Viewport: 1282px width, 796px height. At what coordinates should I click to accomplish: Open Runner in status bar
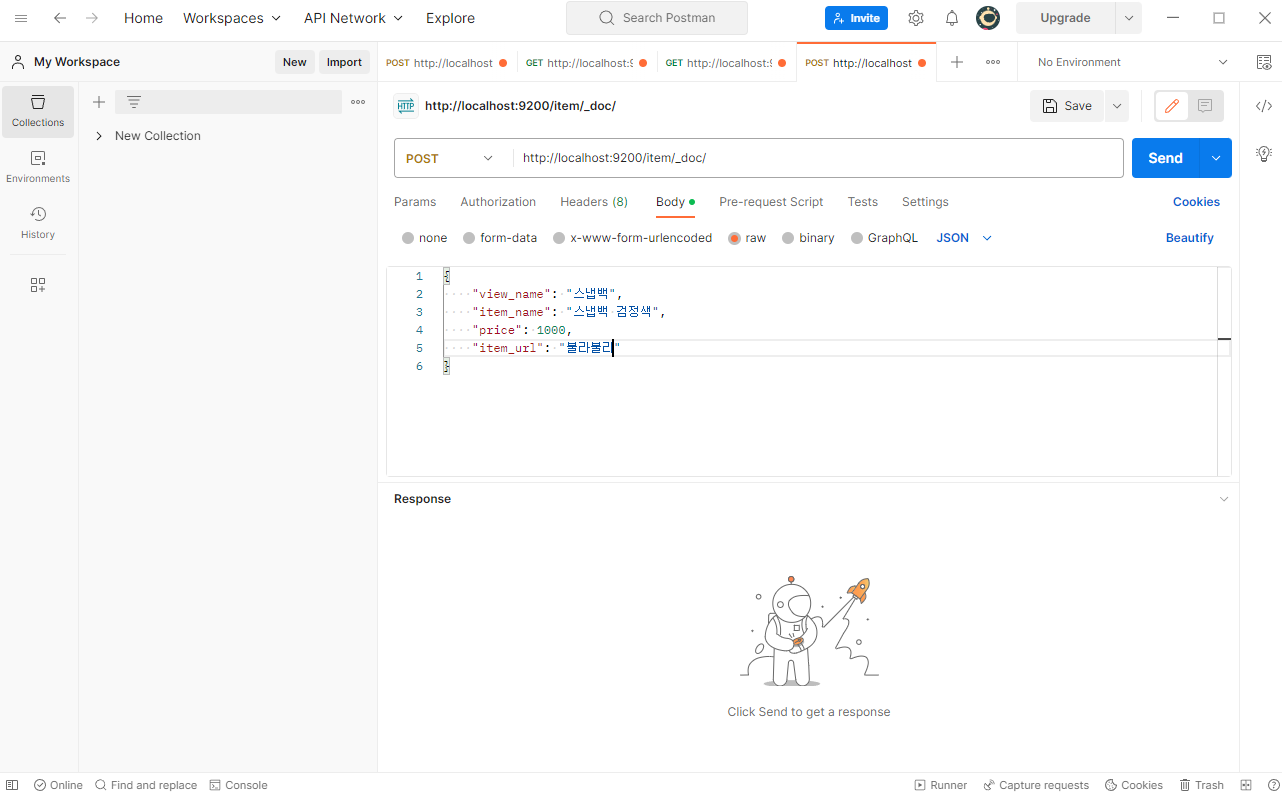(x=941, y=785)
